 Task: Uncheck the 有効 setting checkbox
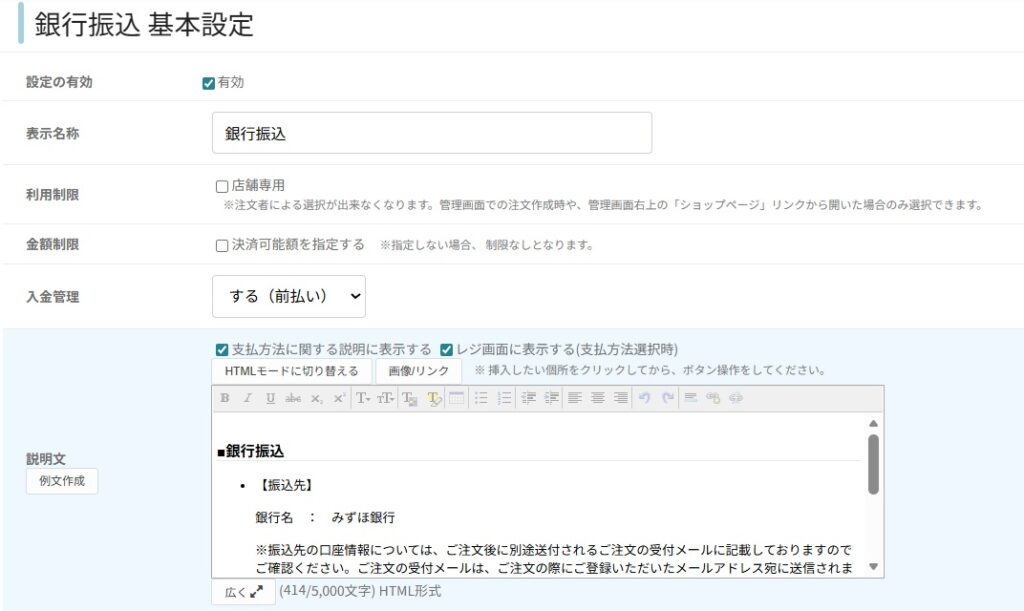209,83
